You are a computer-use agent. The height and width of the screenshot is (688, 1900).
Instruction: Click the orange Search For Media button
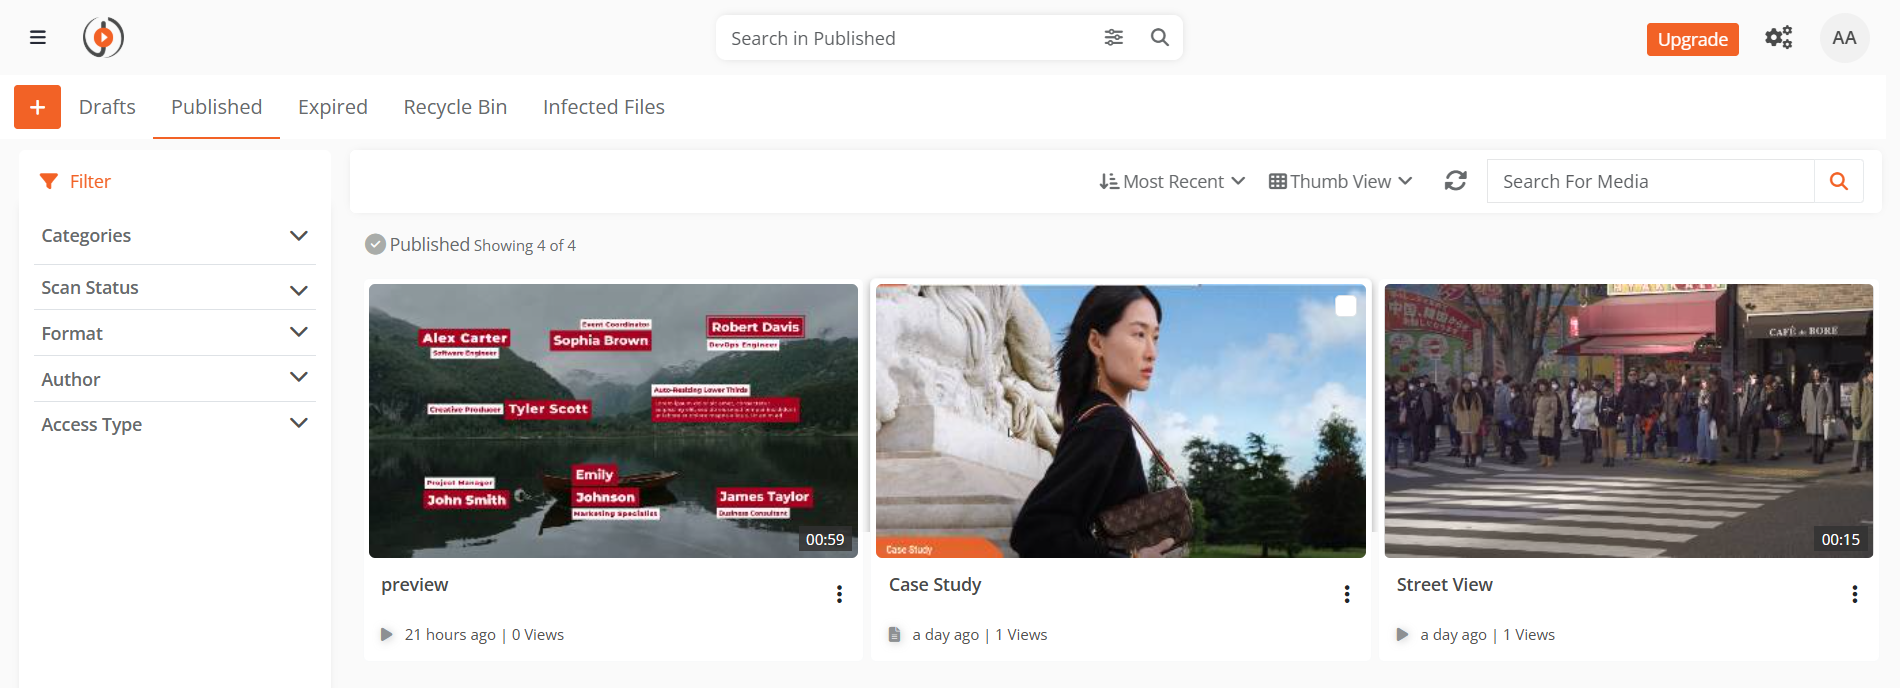1838,181
